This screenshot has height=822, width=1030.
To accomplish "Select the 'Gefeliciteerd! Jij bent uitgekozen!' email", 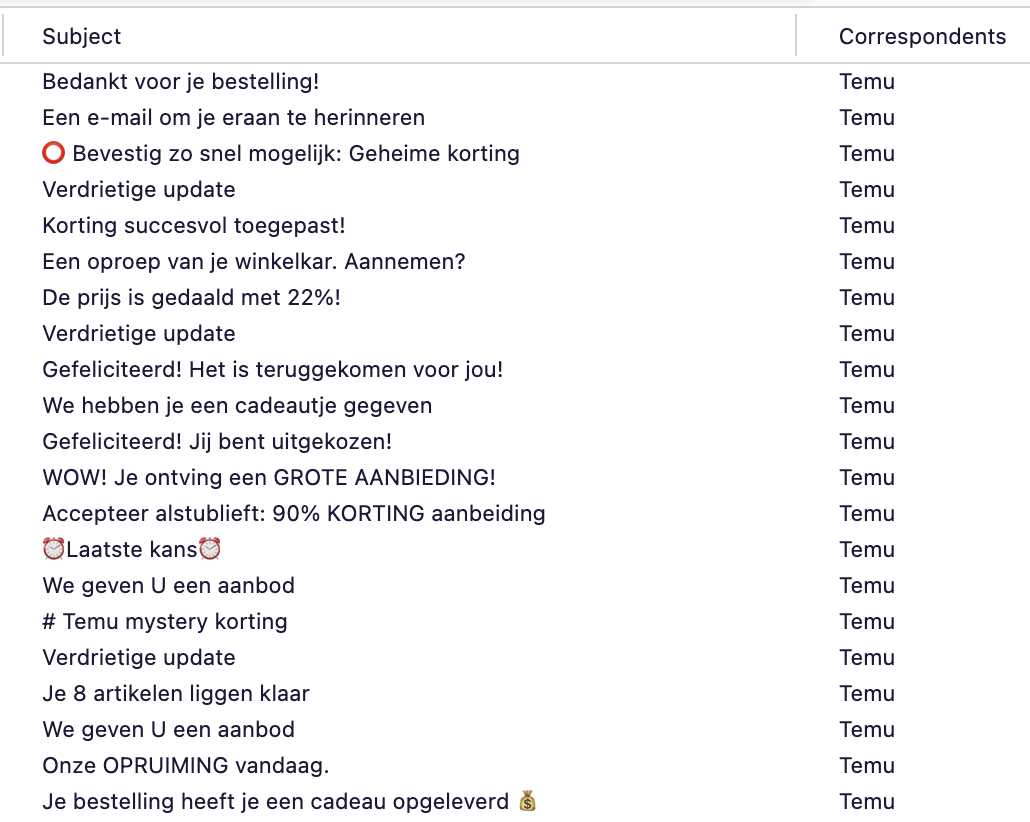I will (217, 442).
